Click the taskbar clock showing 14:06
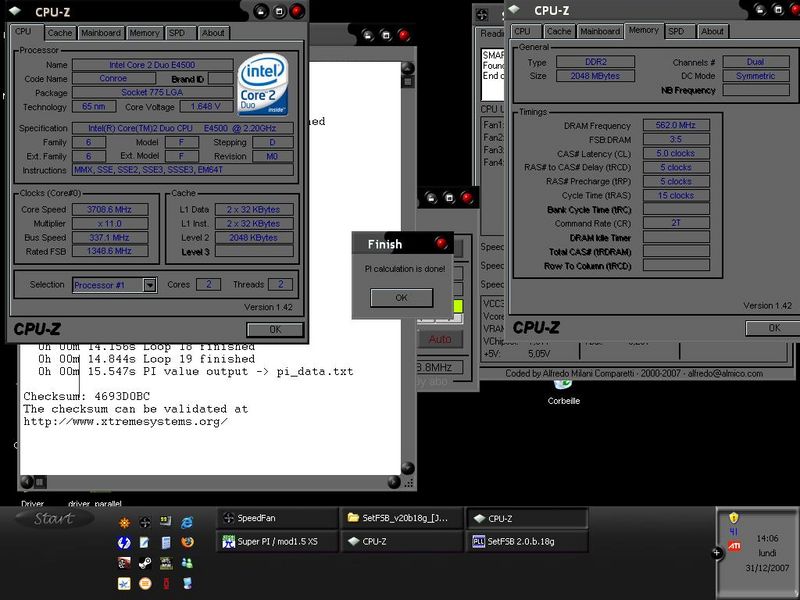The image size is (800, 600). coord(767,538)
